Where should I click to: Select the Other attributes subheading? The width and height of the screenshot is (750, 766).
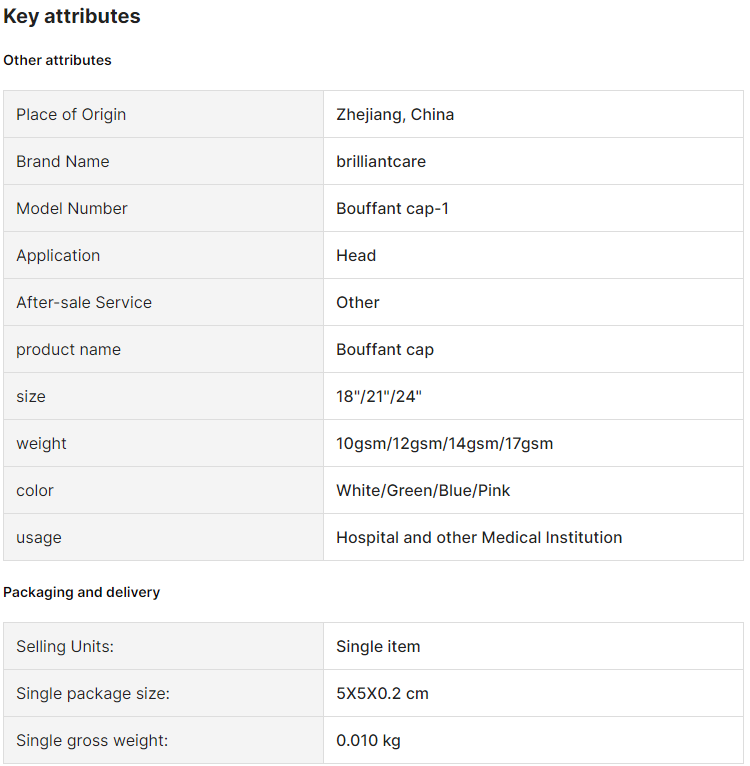tap(57, 60)
